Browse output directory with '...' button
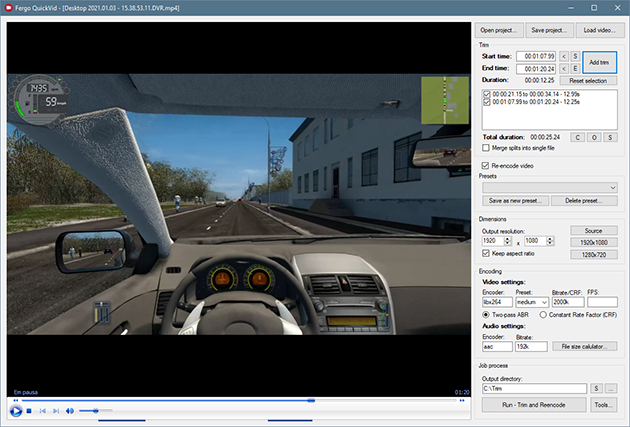 pos(611,388)
